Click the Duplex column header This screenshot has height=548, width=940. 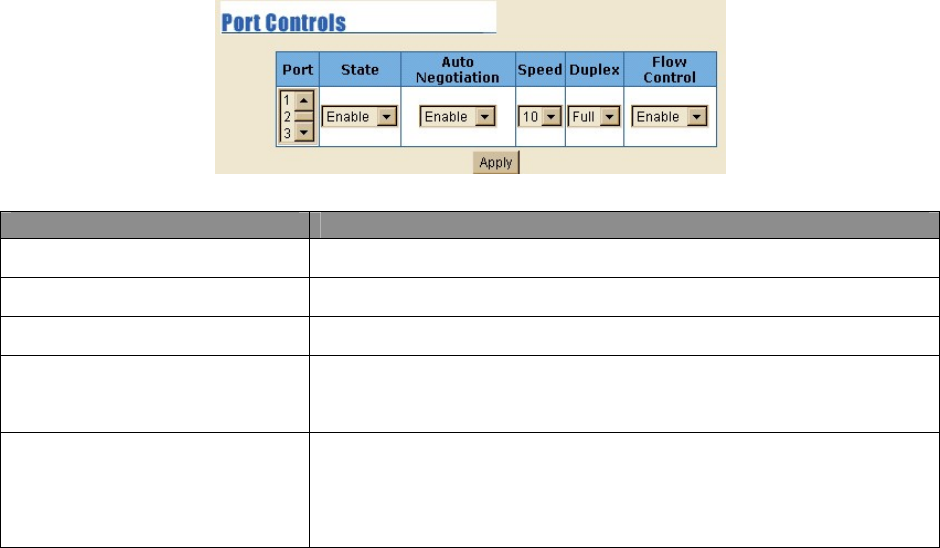tap(594, 70)
